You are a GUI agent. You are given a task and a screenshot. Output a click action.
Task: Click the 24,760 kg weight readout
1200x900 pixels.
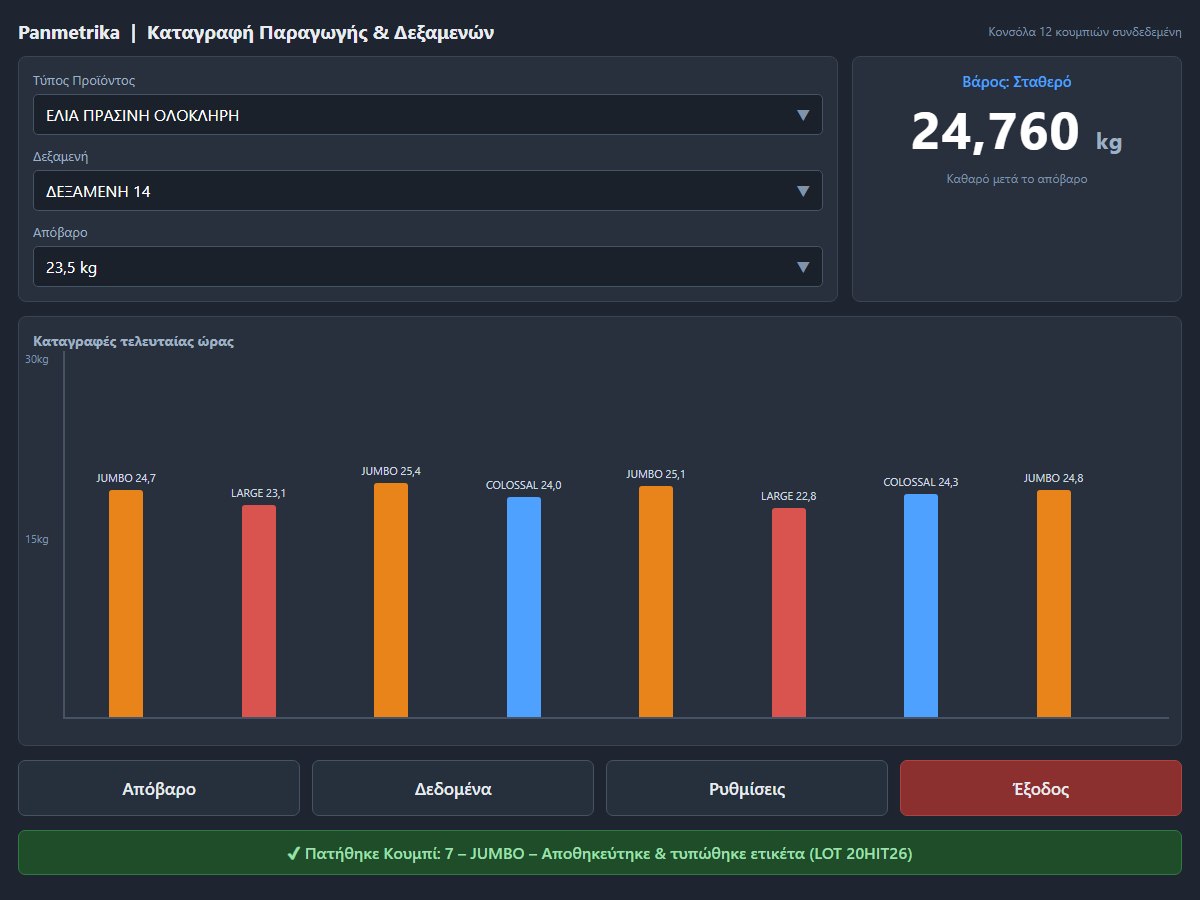(x=1016, y=132)
